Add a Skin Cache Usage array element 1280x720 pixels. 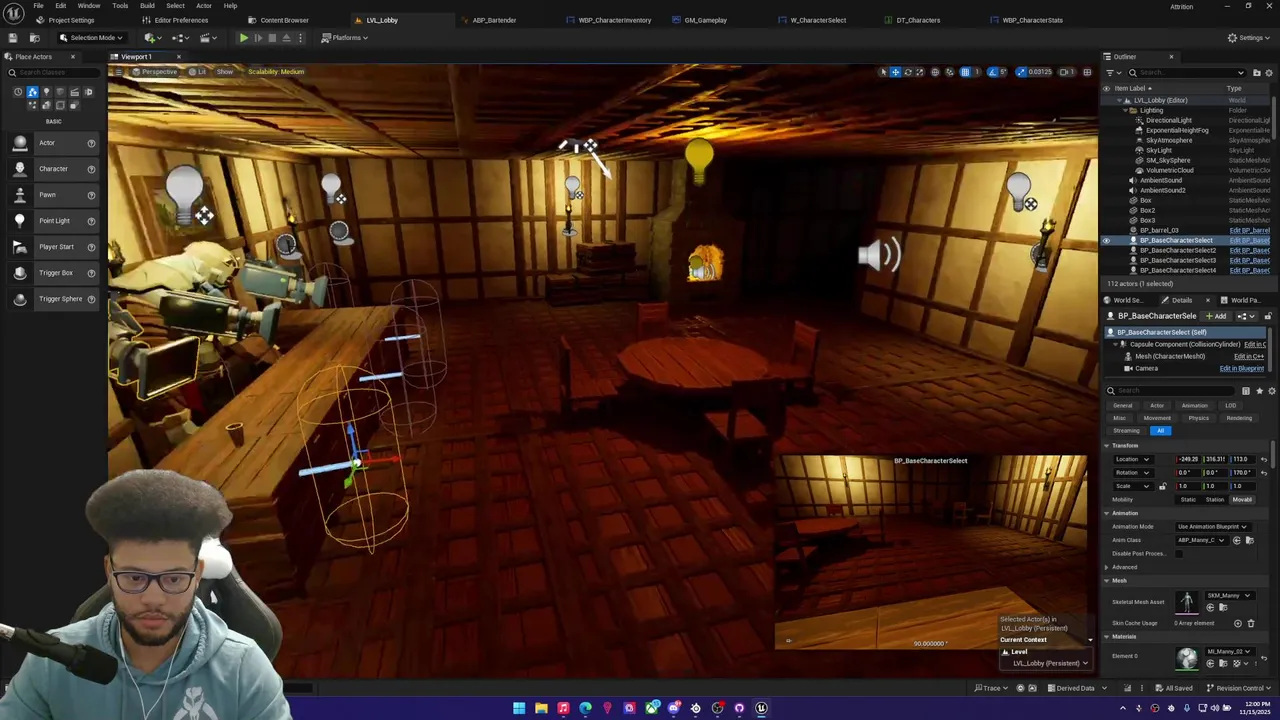[x=1237, y=623]
